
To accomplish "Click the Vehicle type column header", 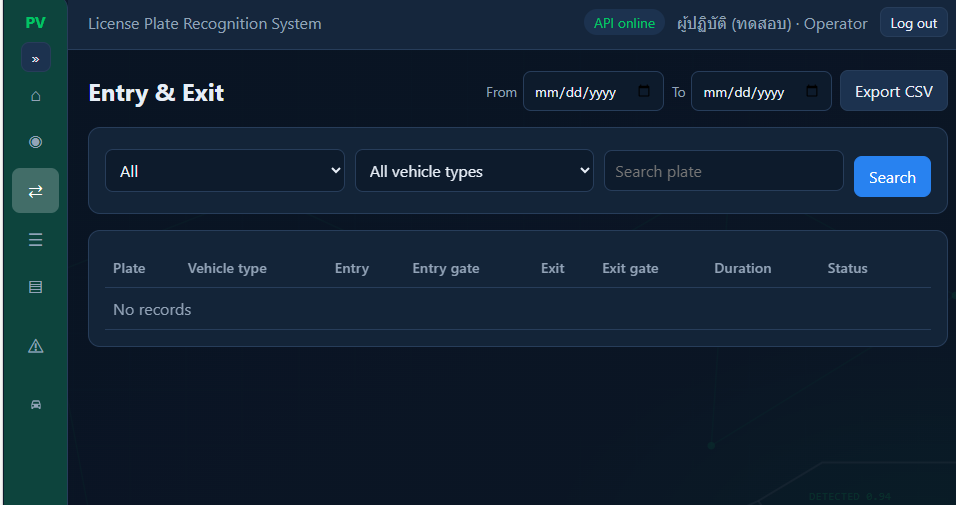I will (x=227, y=268).
